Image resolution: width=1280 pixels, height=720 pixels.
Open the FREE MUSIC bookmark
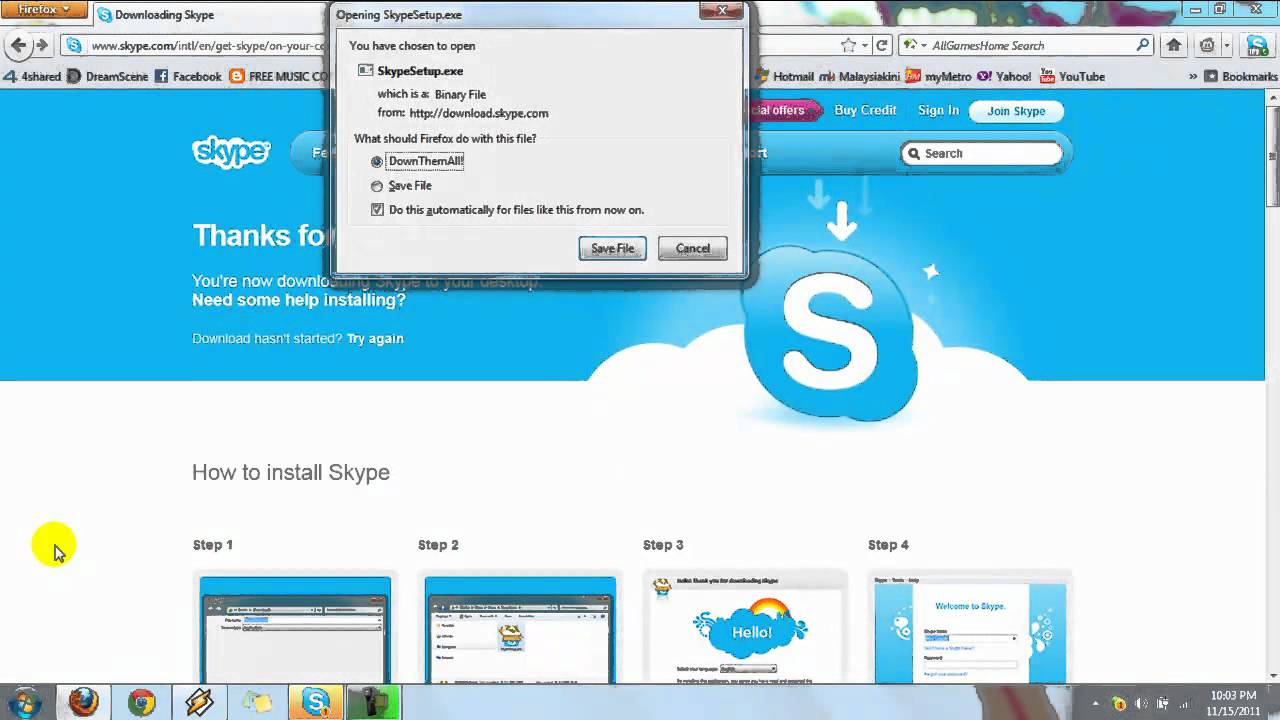click(x=279, y=76)
